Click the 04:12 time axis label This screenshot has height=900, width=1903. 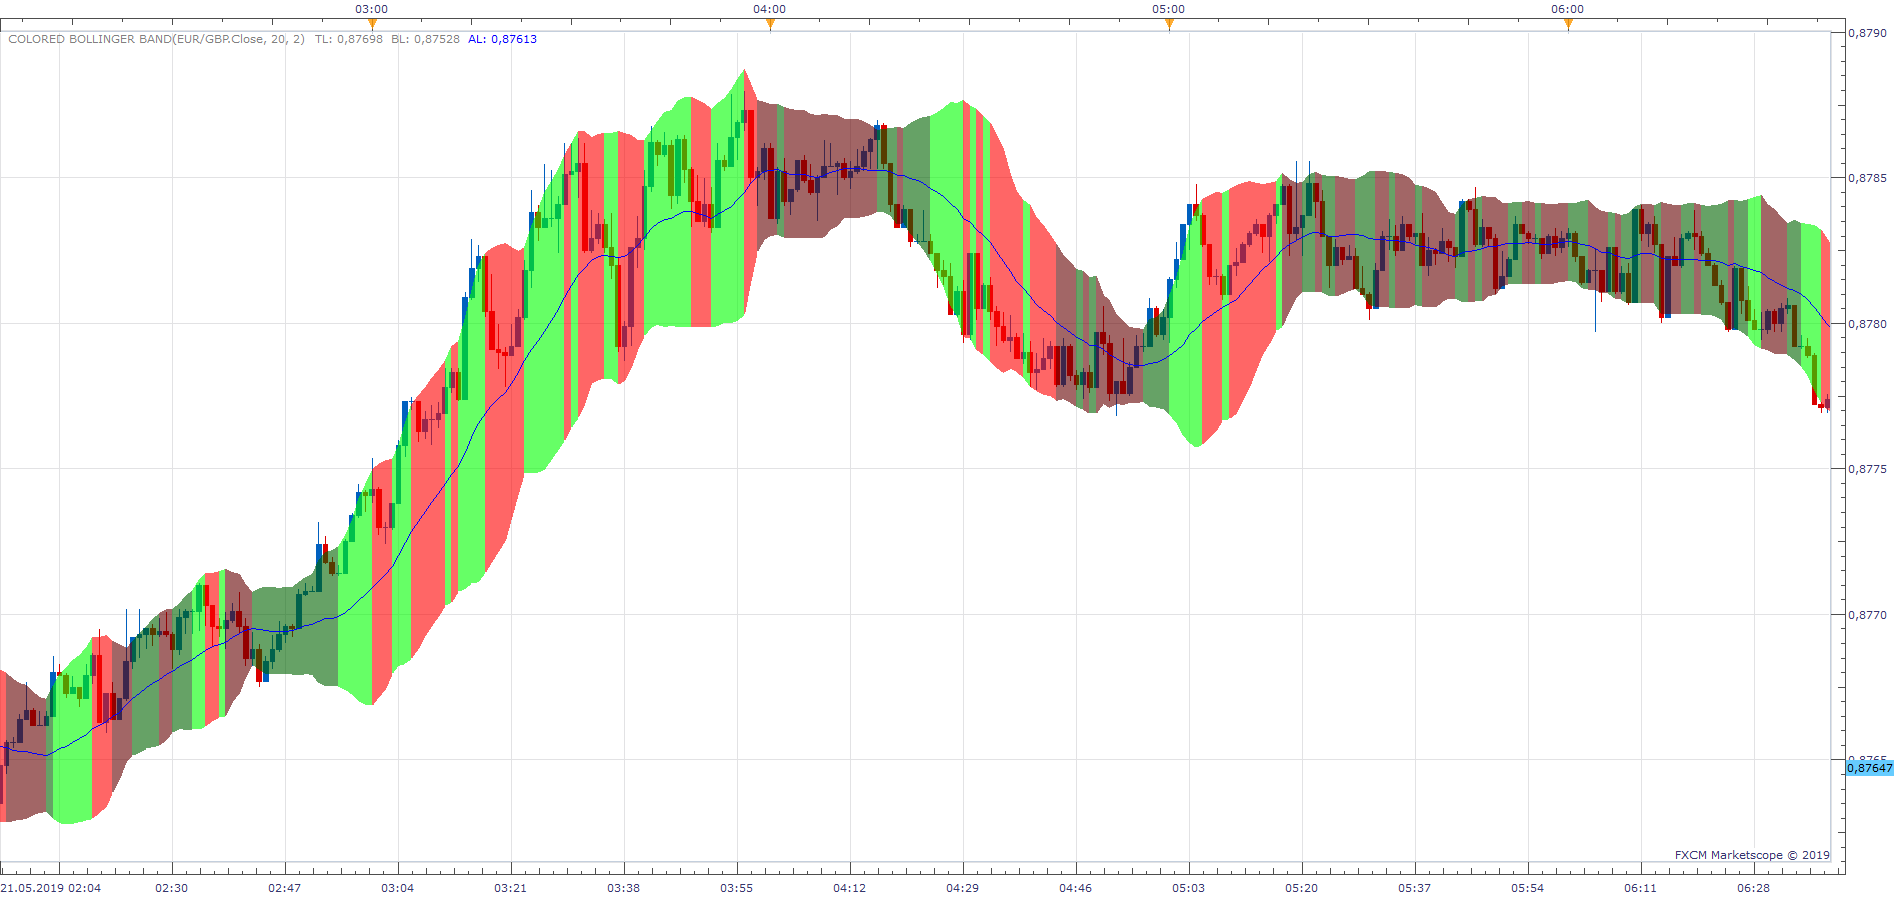[850, 888]
